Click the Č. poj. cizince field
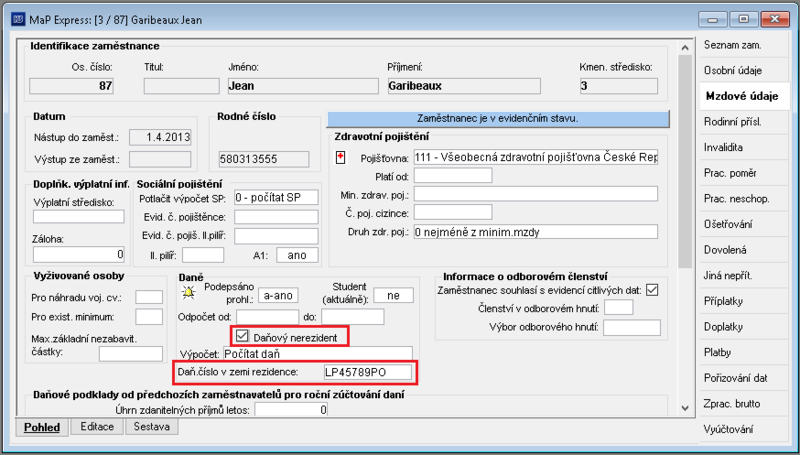The image size is (800, 455). coord(453,212)
